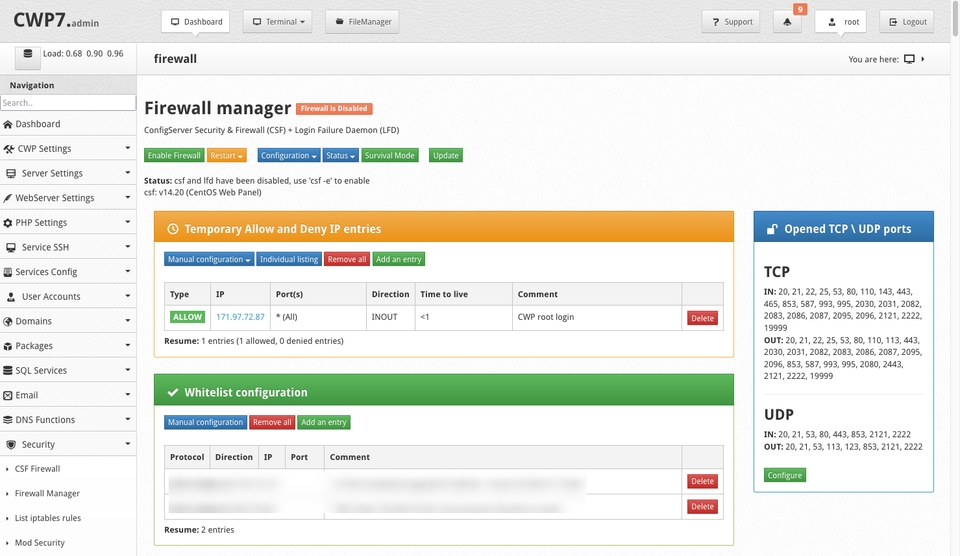
Task: Open the Terminal dropdown in top bar
Action: point(277,21)
